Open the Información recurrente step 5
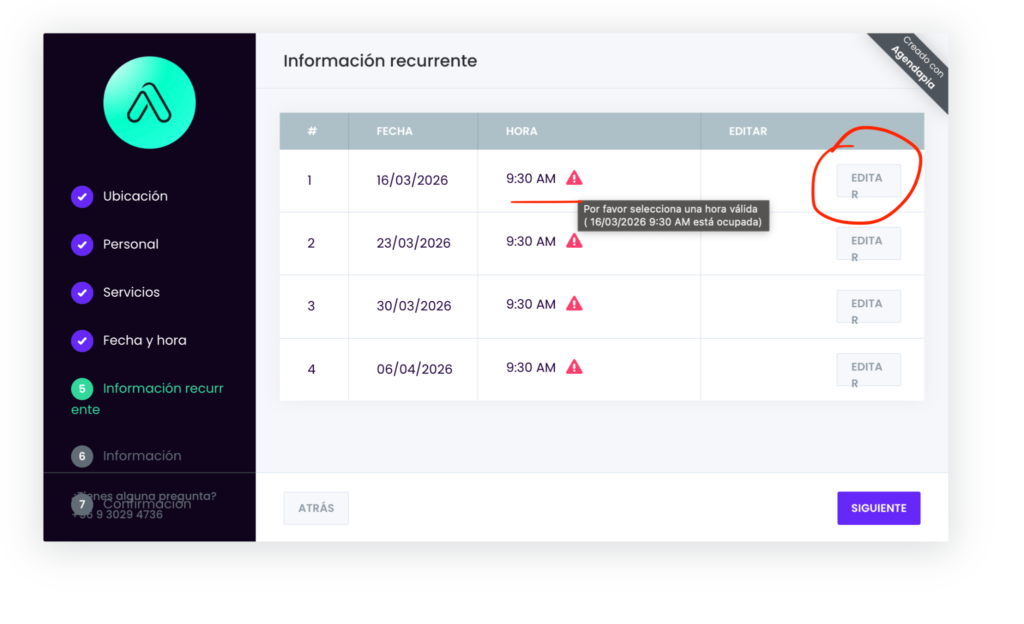The image size is (1024, 624). [150, 389]
